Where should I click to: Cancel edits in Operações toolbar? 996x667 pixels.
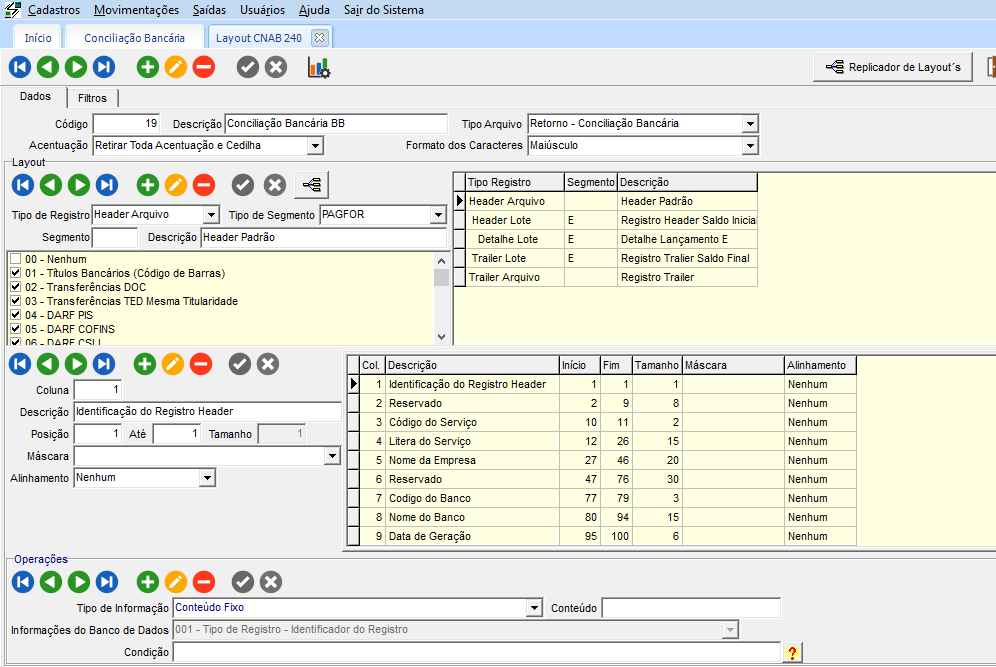click(271, 582)
